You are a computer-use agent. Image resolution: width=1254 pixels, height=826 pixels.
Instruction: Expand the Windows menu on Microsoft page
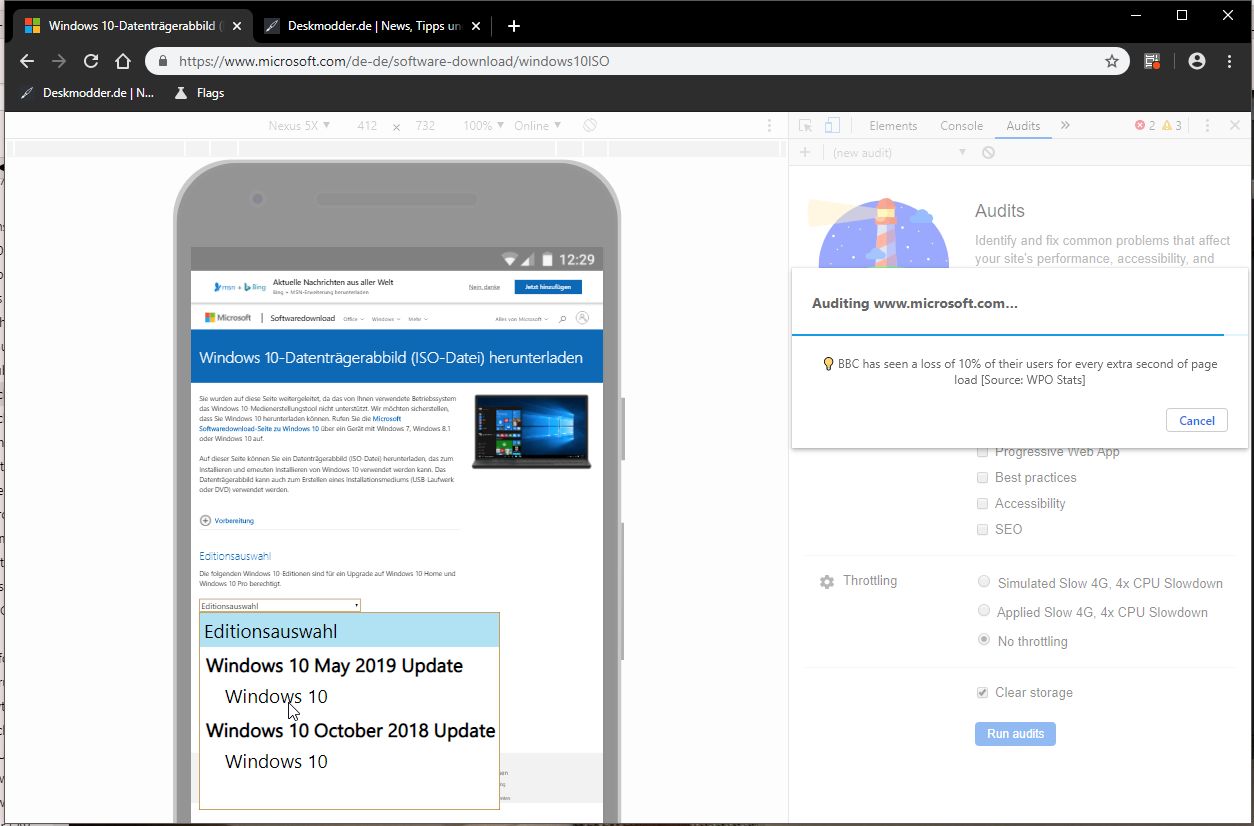pos(386,319)
